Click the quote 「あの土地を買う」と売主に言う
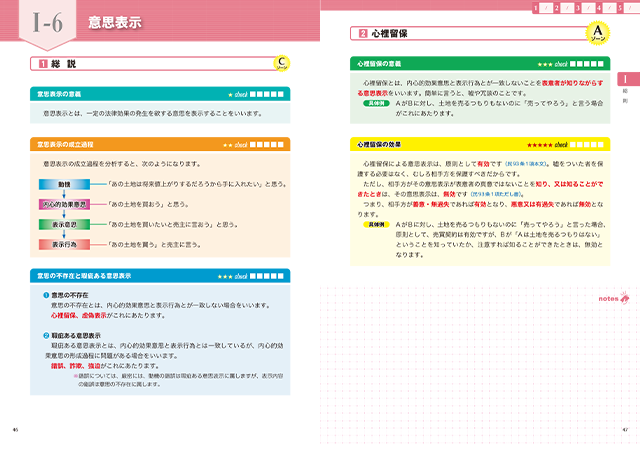 click(154, 245)
